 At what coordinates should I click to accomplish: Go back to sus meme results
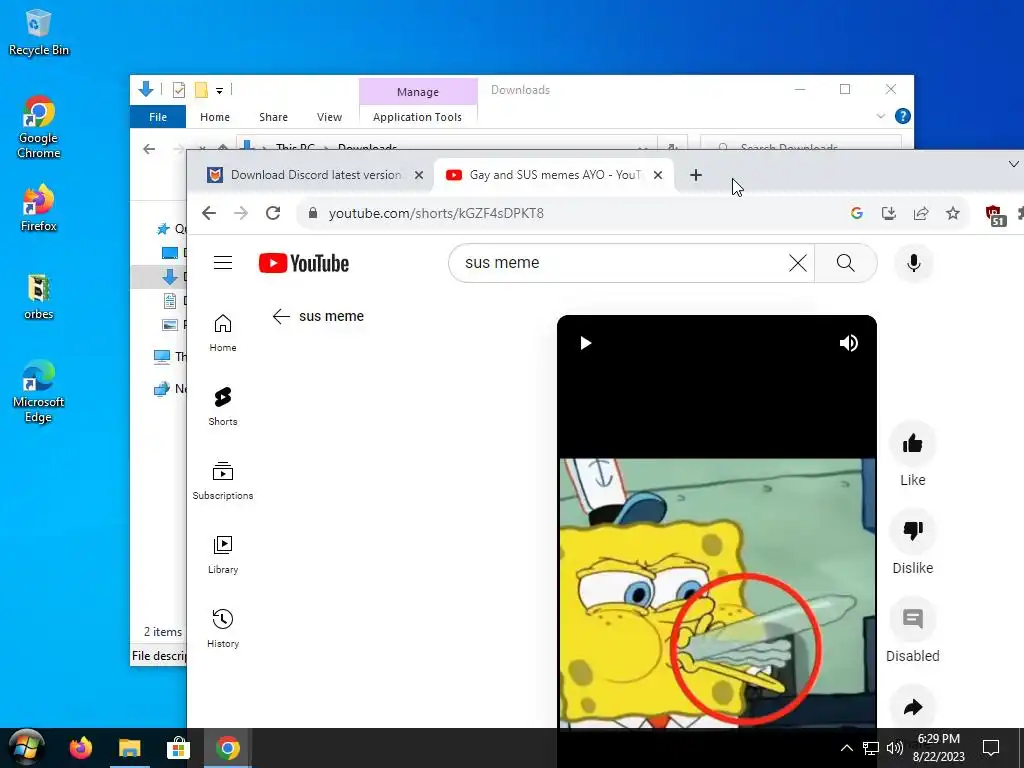point(281,316)
